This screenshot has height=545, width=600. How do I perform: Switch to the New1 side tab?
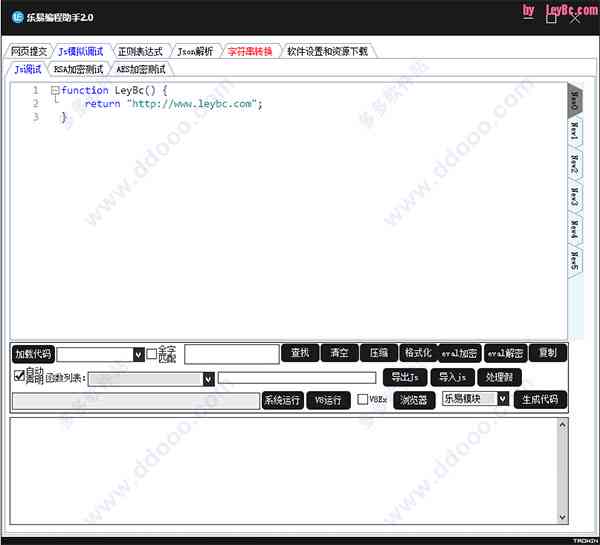click(575, 131)
